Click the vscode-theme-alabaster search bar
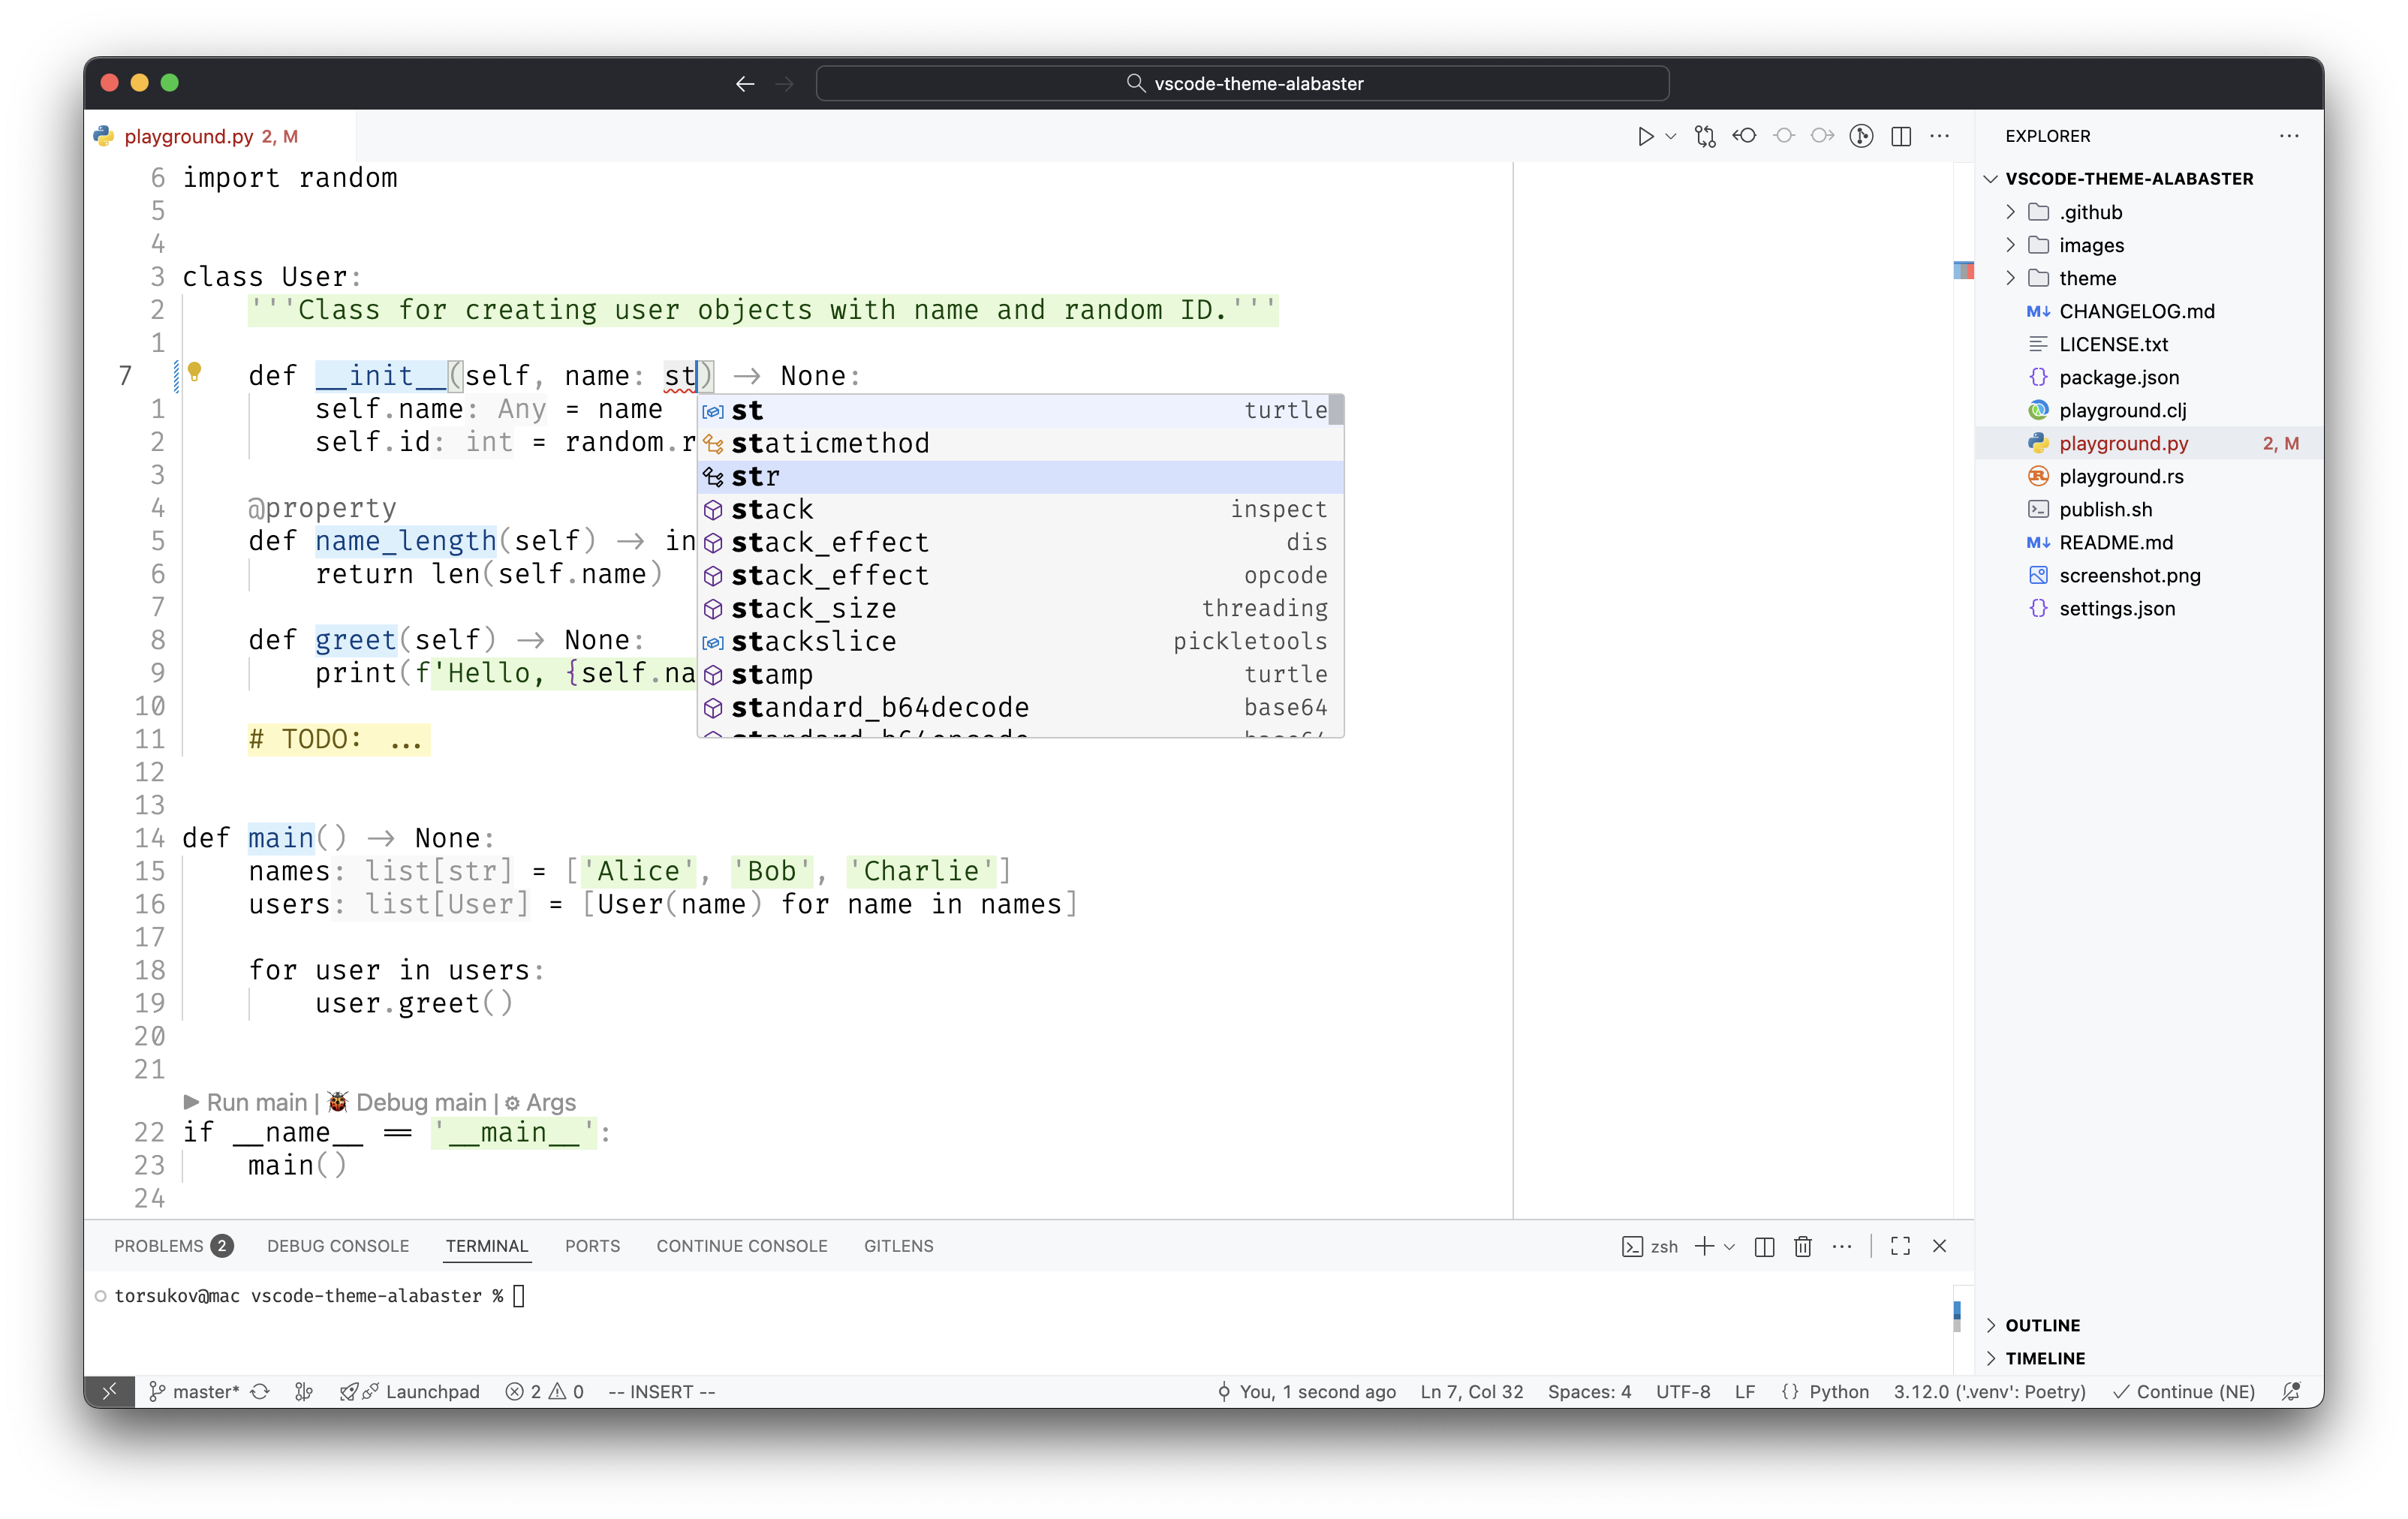This screenshot has width=2408, height=1519. [1242, 84]
